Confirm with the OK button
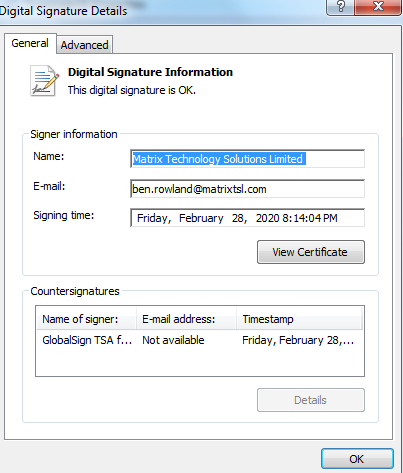 [x=357, y=459]
